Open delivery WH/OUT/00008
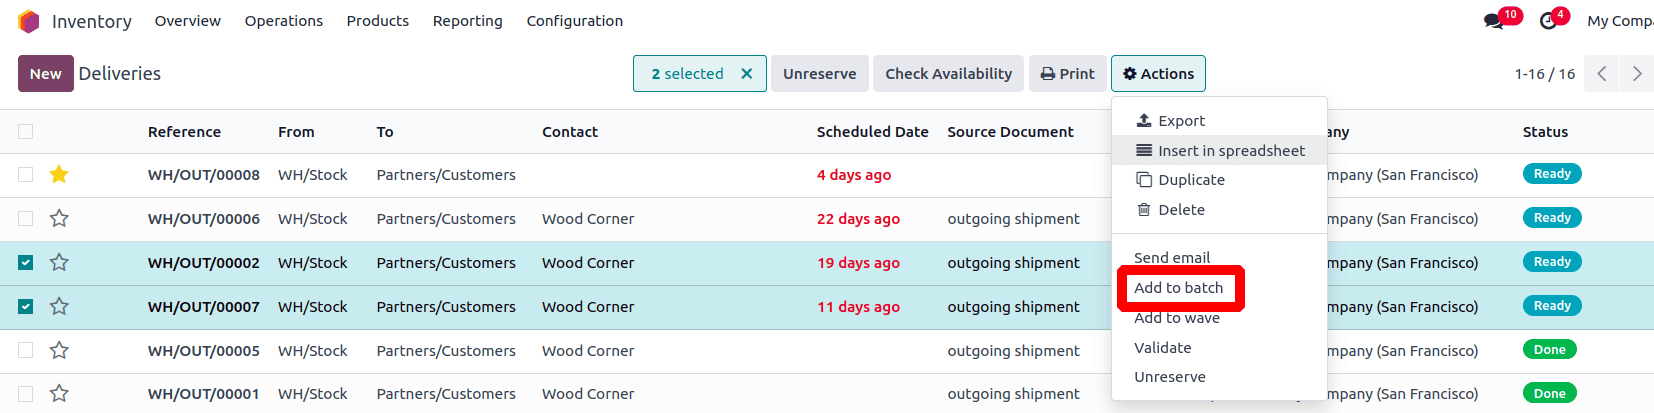Viewport: 1654px width, 413px height. tap(204, 175)
